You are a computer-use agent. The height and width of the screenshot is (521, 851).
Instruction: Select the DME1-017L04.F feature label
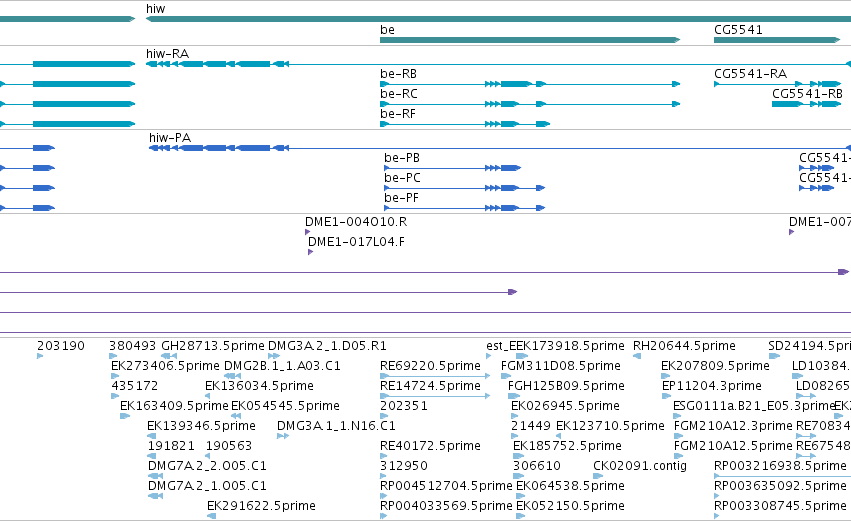pyautogui.click(x=356, y=242)
